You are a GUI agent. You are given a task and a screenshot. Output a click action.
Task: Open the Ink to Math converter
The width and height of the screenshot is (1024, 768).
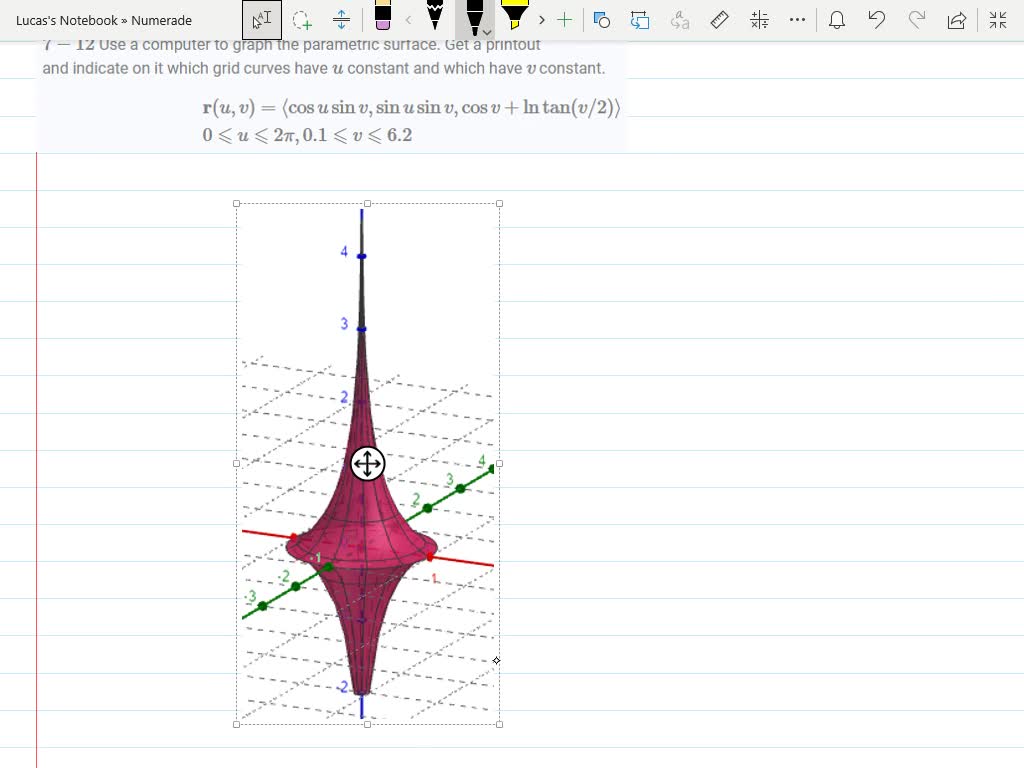point(759,19)
